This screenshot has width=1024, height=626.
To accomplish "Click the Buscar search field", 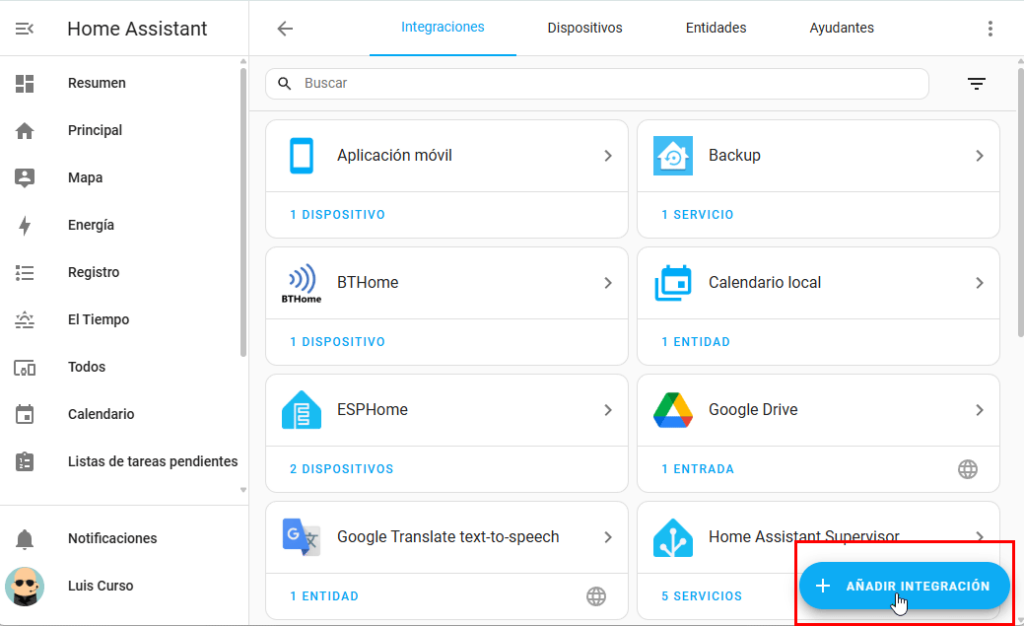I will pos(600,84).
